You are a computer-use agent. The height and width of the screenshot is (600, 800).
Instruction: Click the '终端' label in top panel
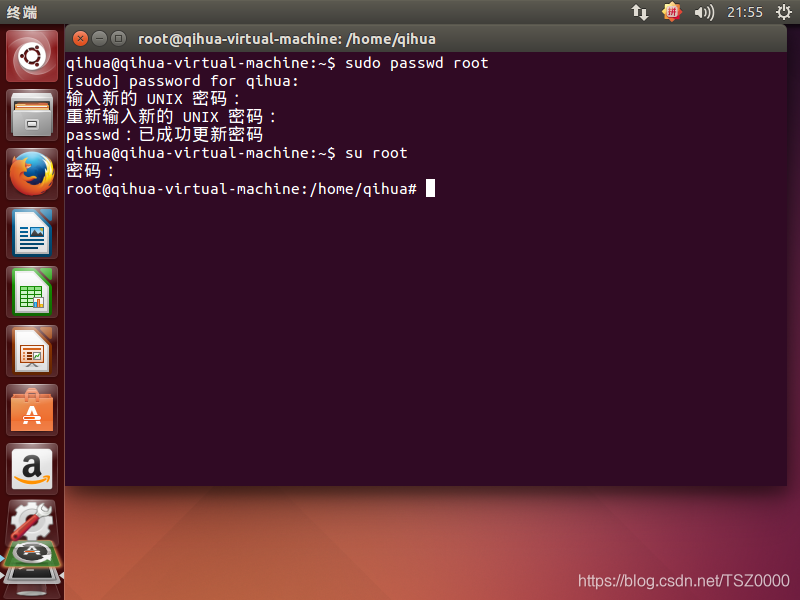pyautogui.click(x=22, y=12)
